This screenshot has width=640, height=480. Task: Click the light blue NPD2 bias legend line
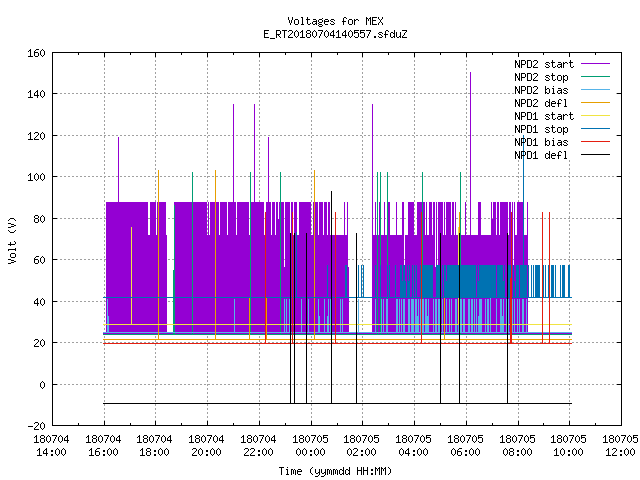click(595, 90)
